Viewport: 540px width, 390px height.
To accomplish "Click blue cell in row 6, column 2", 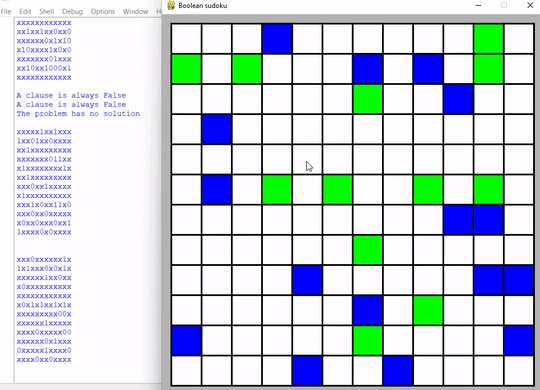I will [x=216, y=189].
